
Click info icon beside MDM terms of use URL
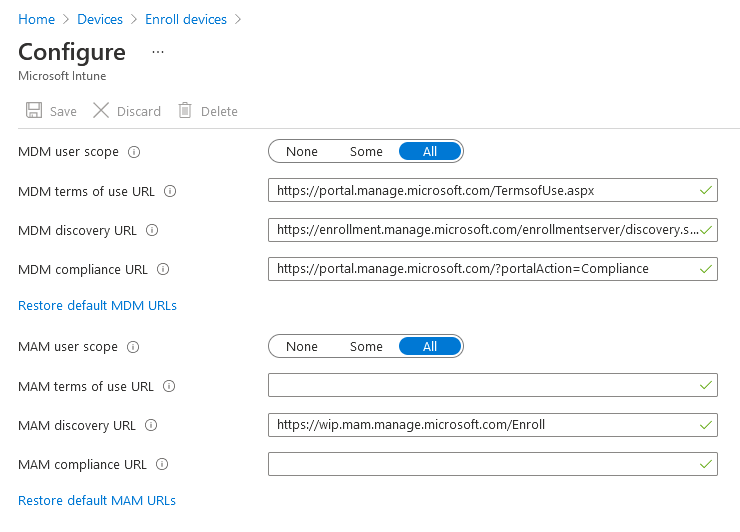click(170, 191)
